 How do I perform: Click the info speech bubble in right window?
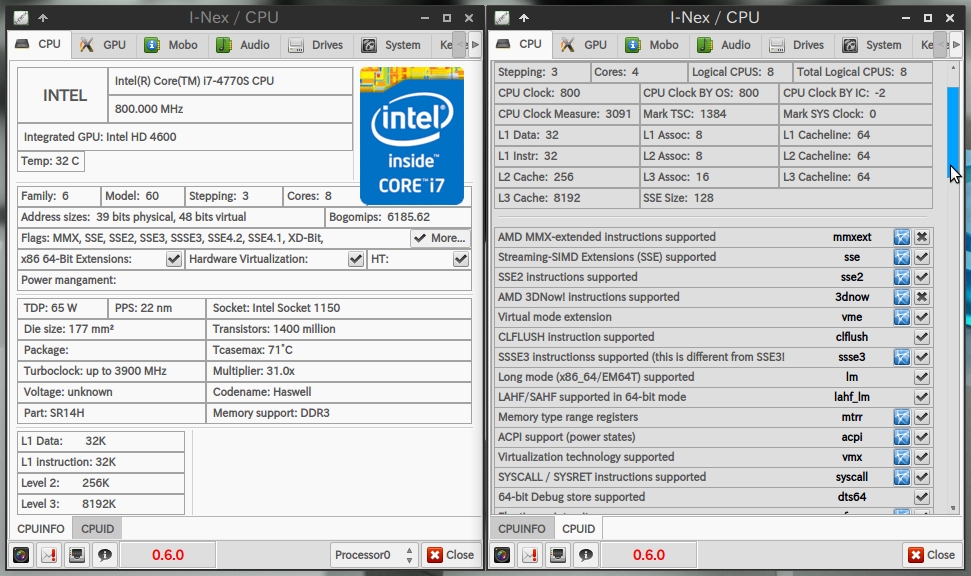tap(586, 555)
